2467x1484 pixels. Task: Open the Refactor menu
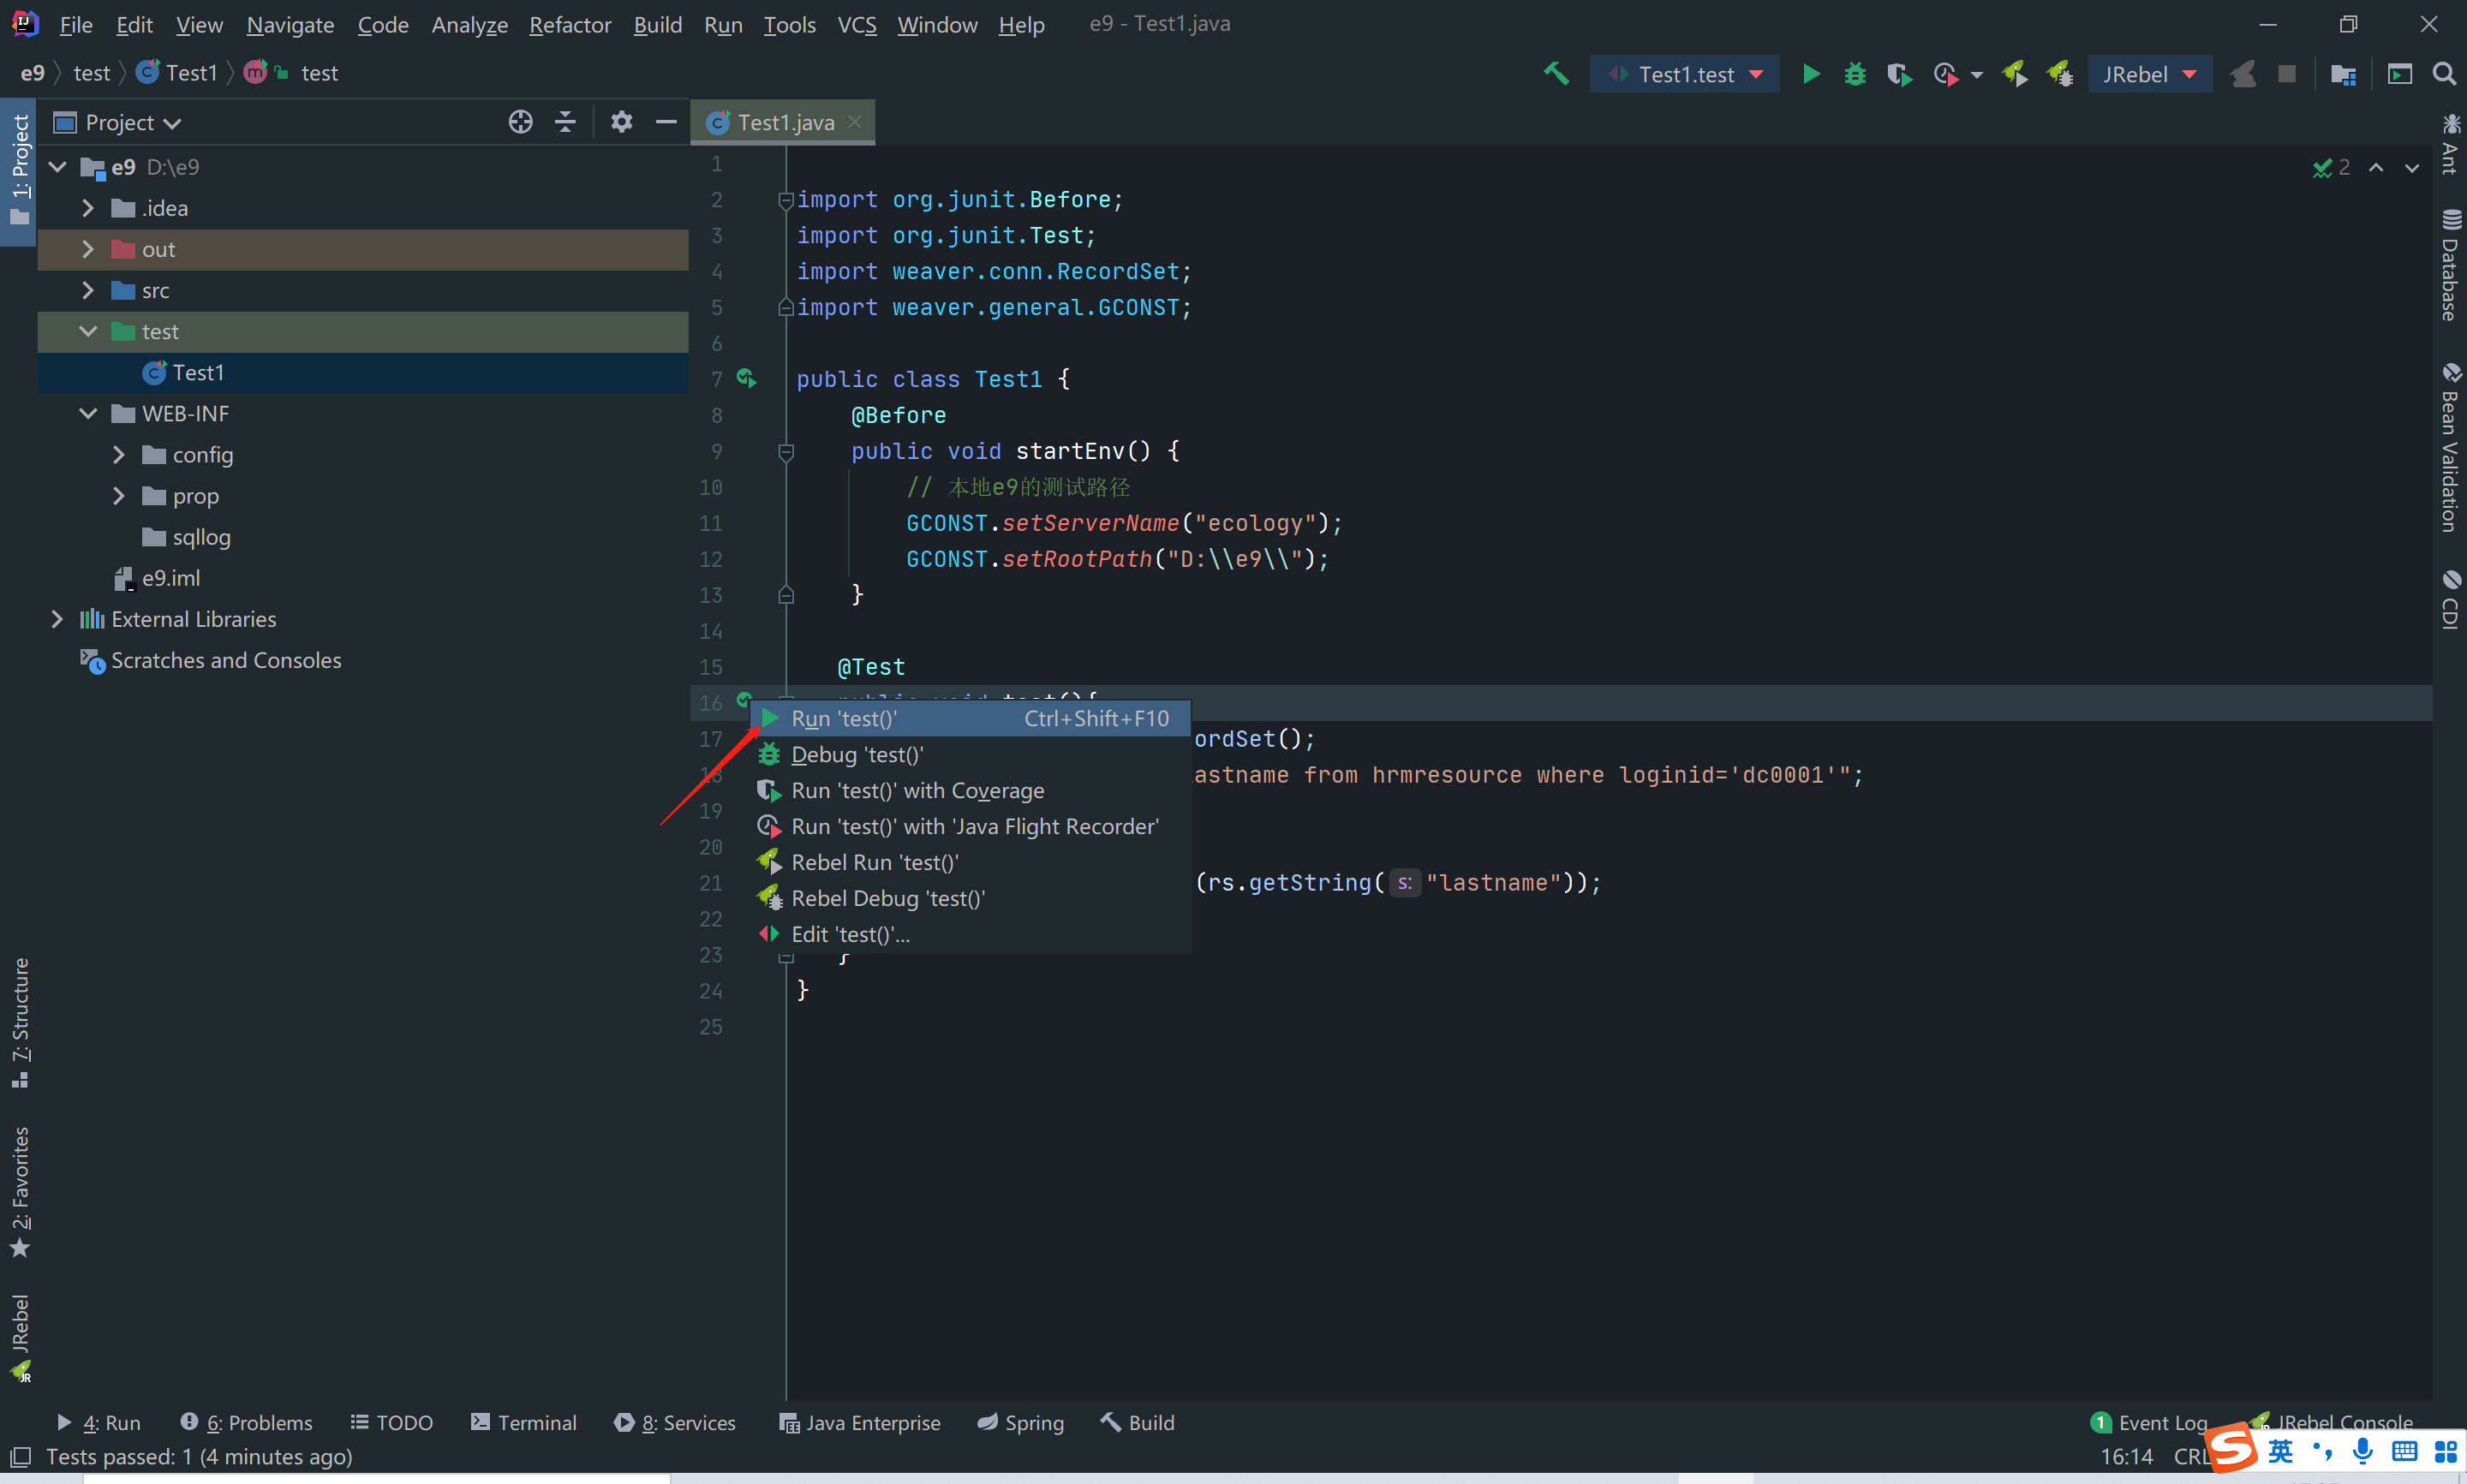point(569,24)
